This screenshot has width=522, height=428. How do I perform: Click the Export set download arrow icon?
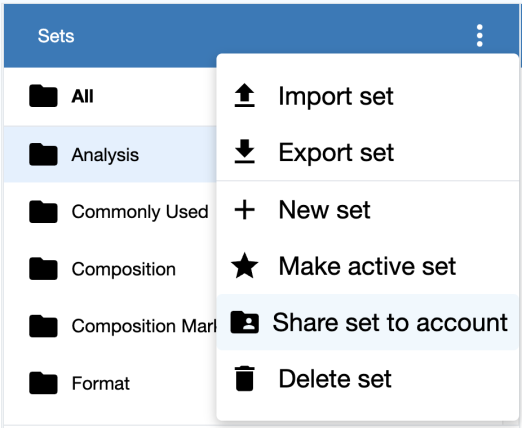click(244, 152)
